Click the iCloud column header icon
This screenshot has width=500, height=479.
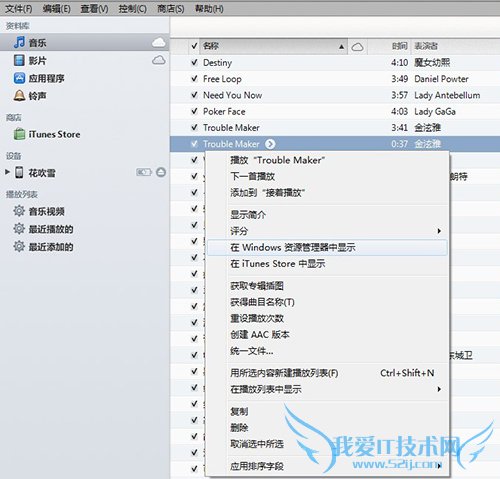coord(357,47)
